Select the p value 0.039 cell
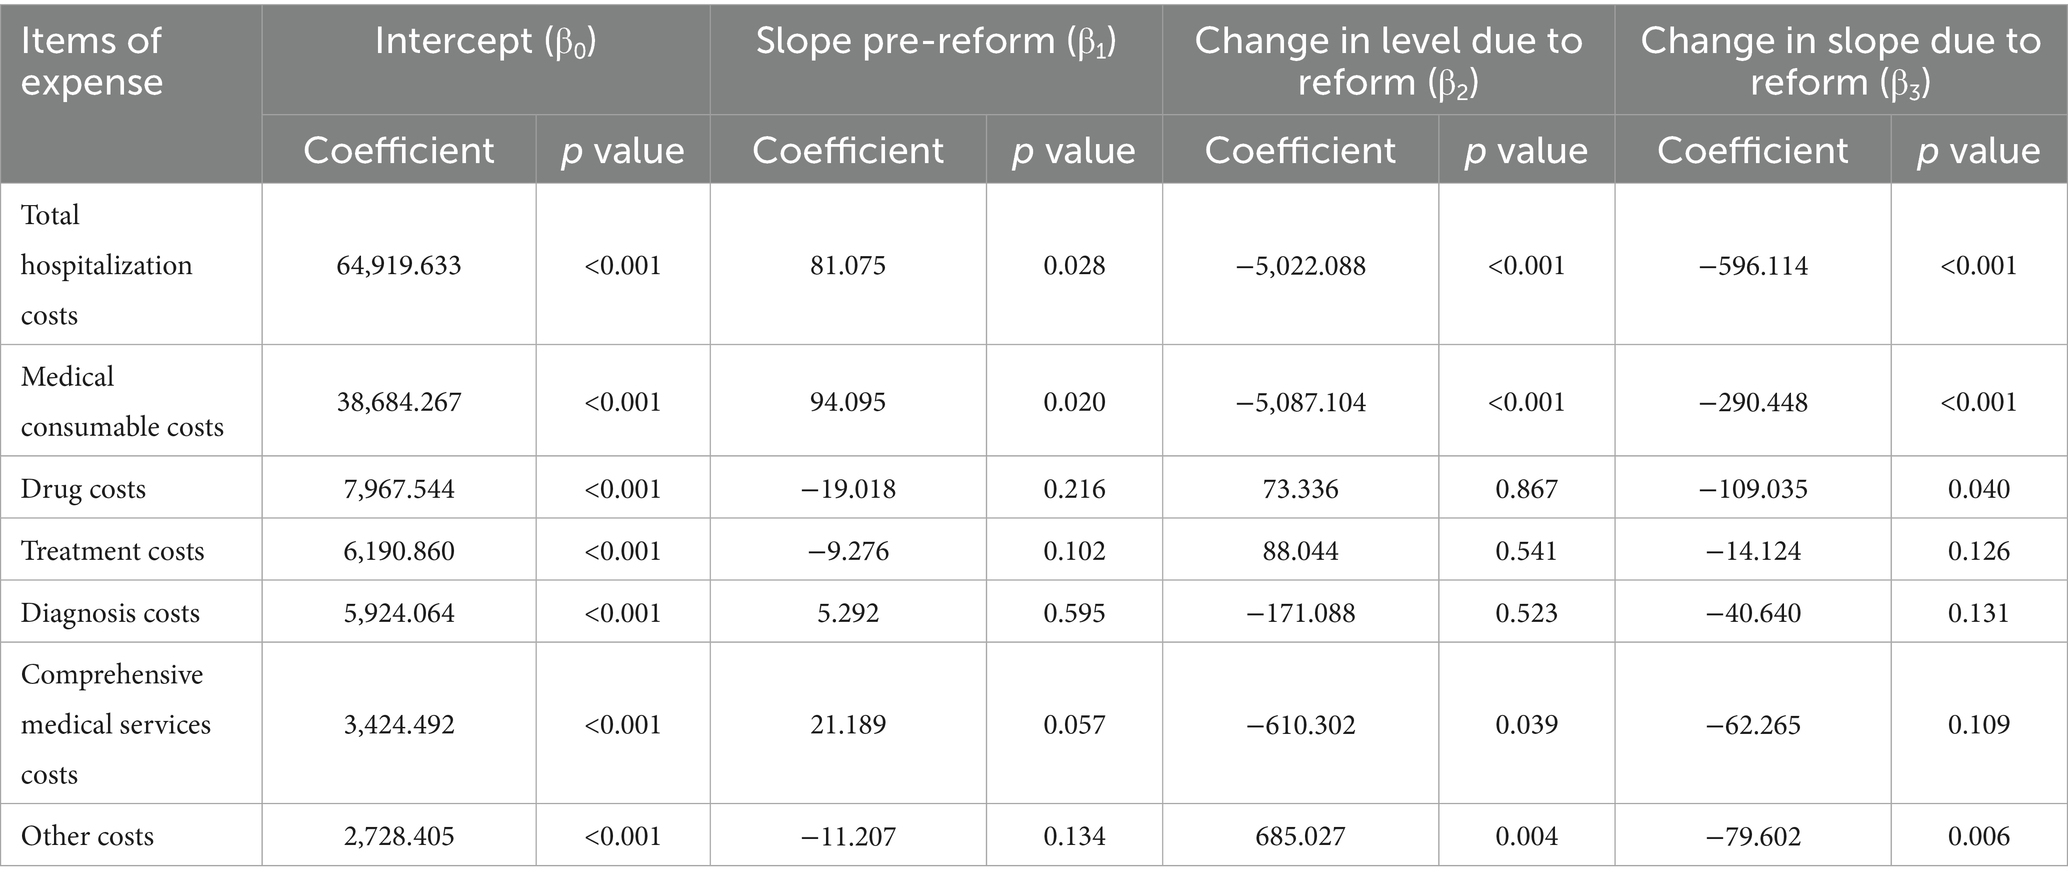 coord(1526,724)
